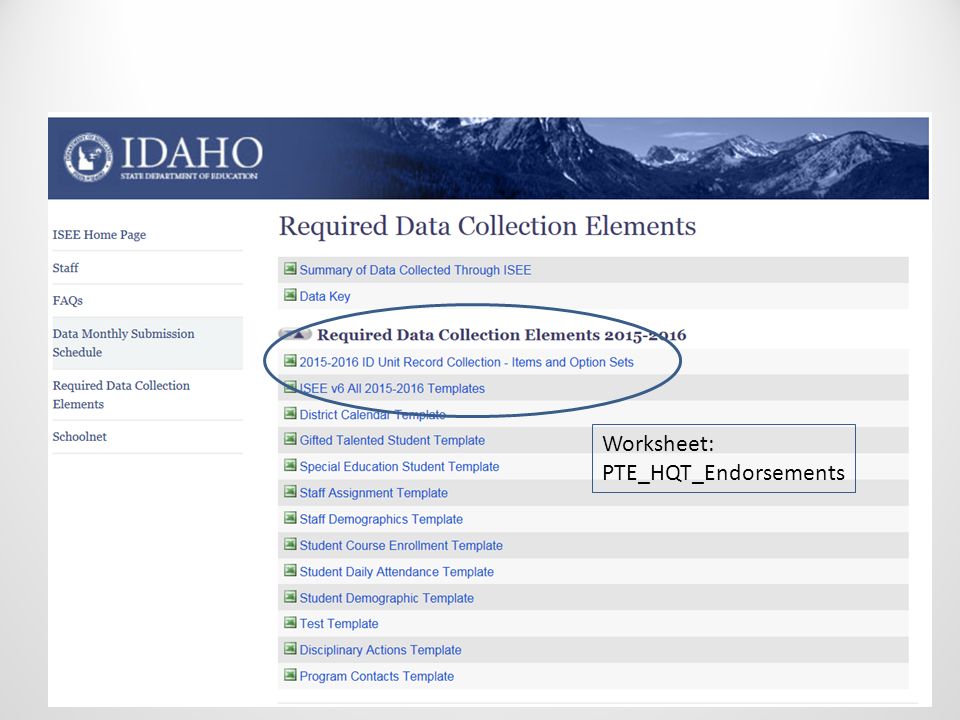
Task: Open Disciplinary Actions Template link
Action: tap(380, 650)
